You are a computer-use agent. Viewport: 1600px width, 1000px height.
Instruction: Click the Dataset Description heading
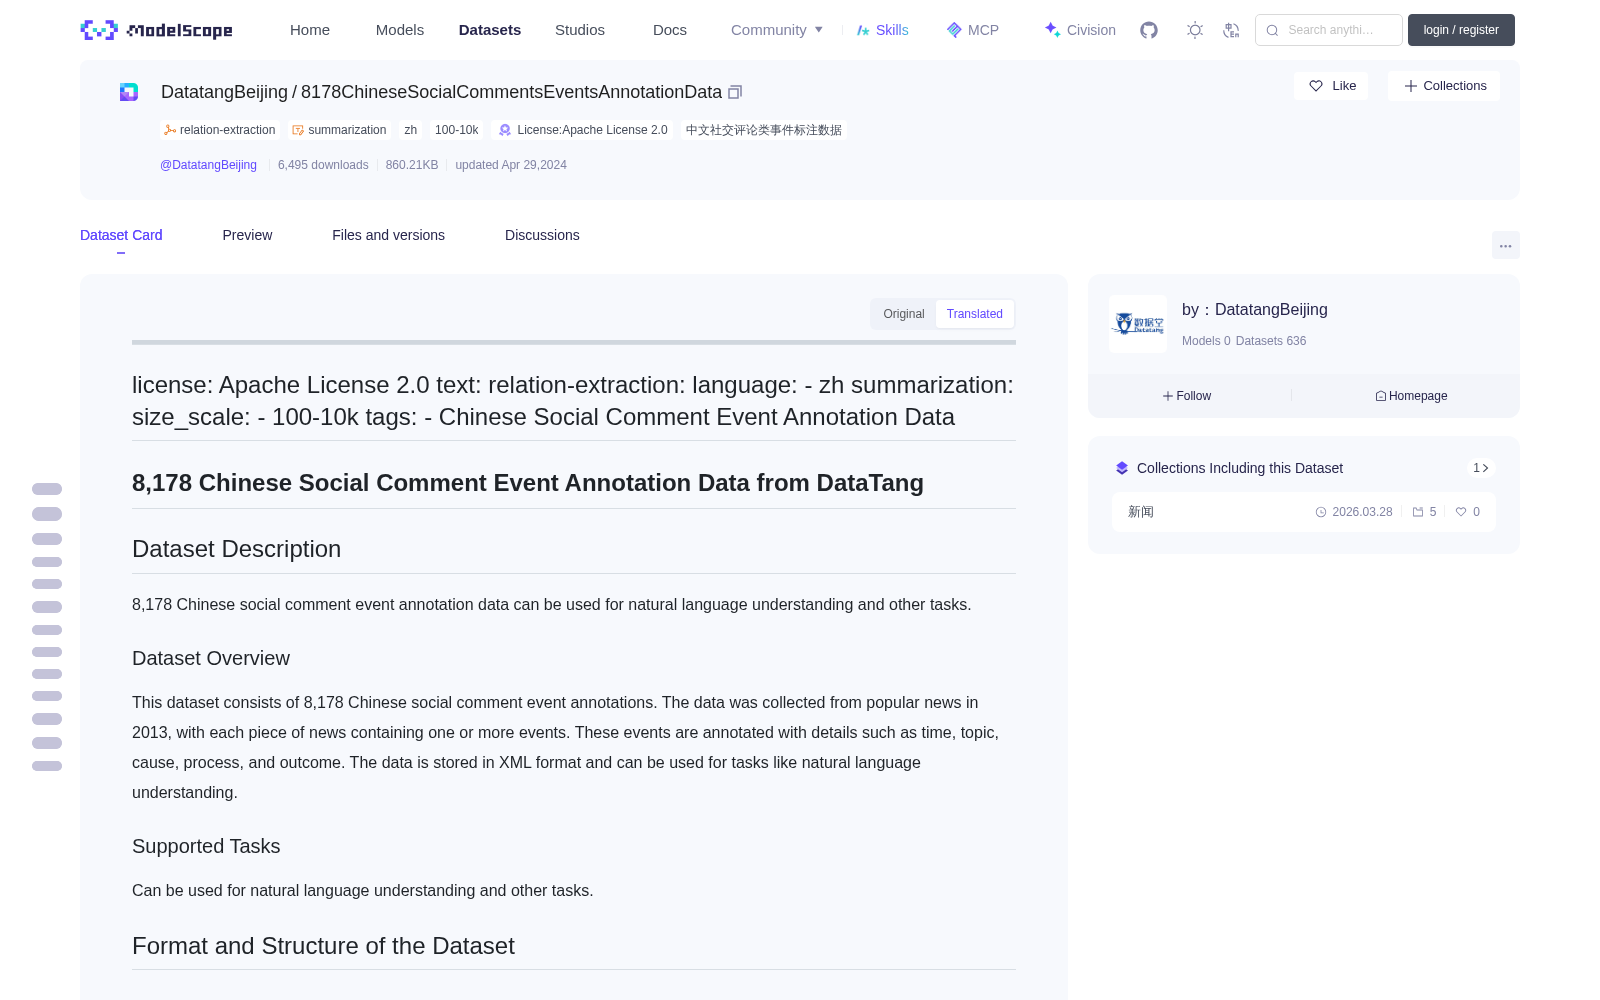pos(236,549)
